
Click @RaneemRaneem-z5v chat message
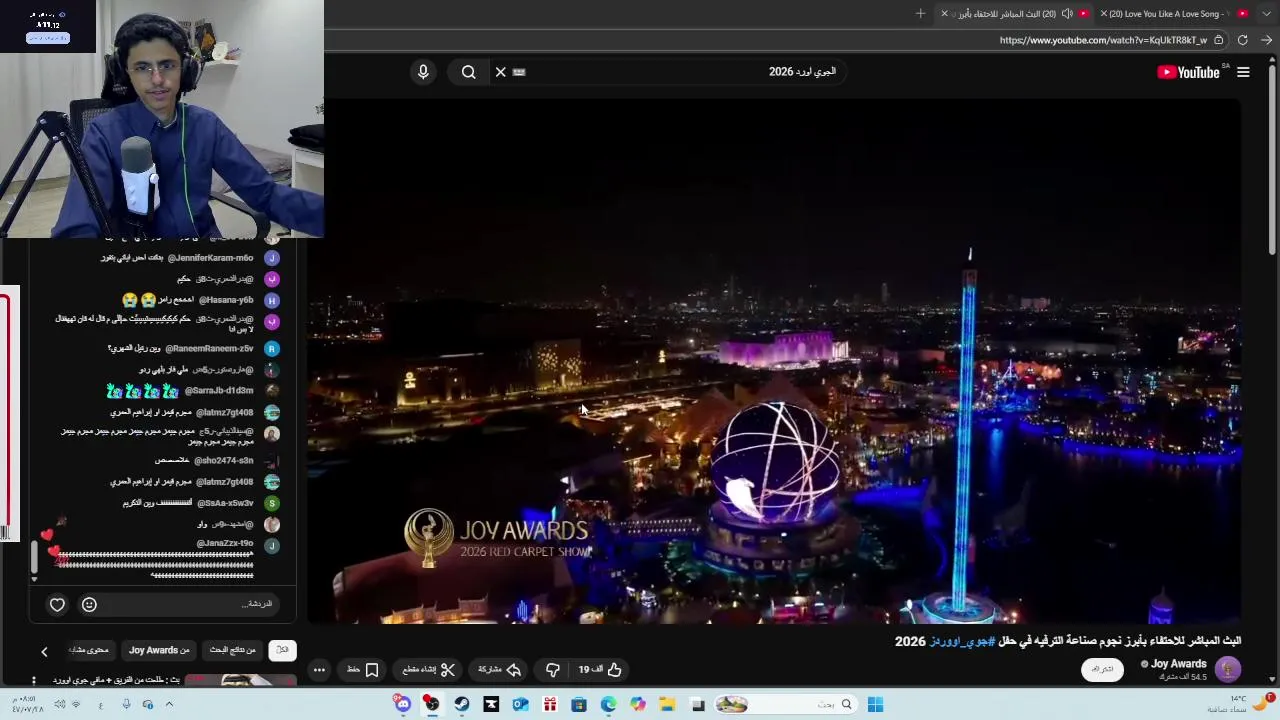(180, 348)
